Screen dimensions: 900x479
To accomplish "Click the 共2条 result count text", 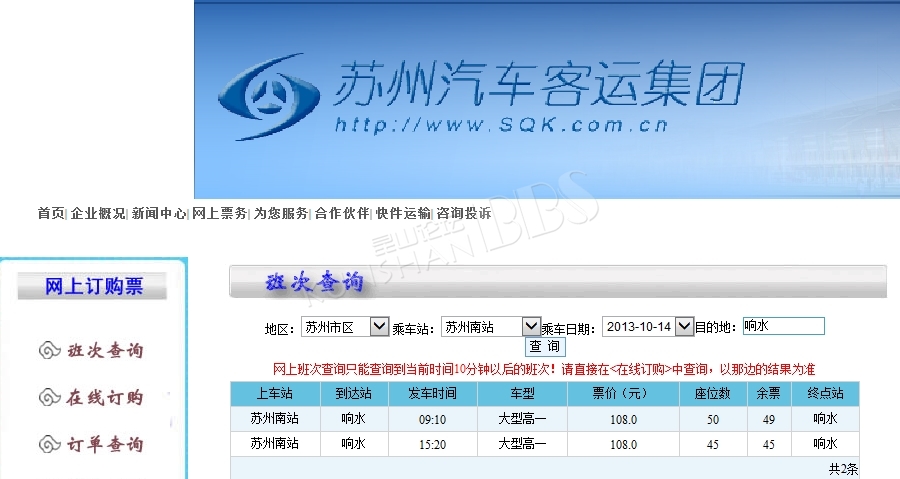I will coord(843,469).
